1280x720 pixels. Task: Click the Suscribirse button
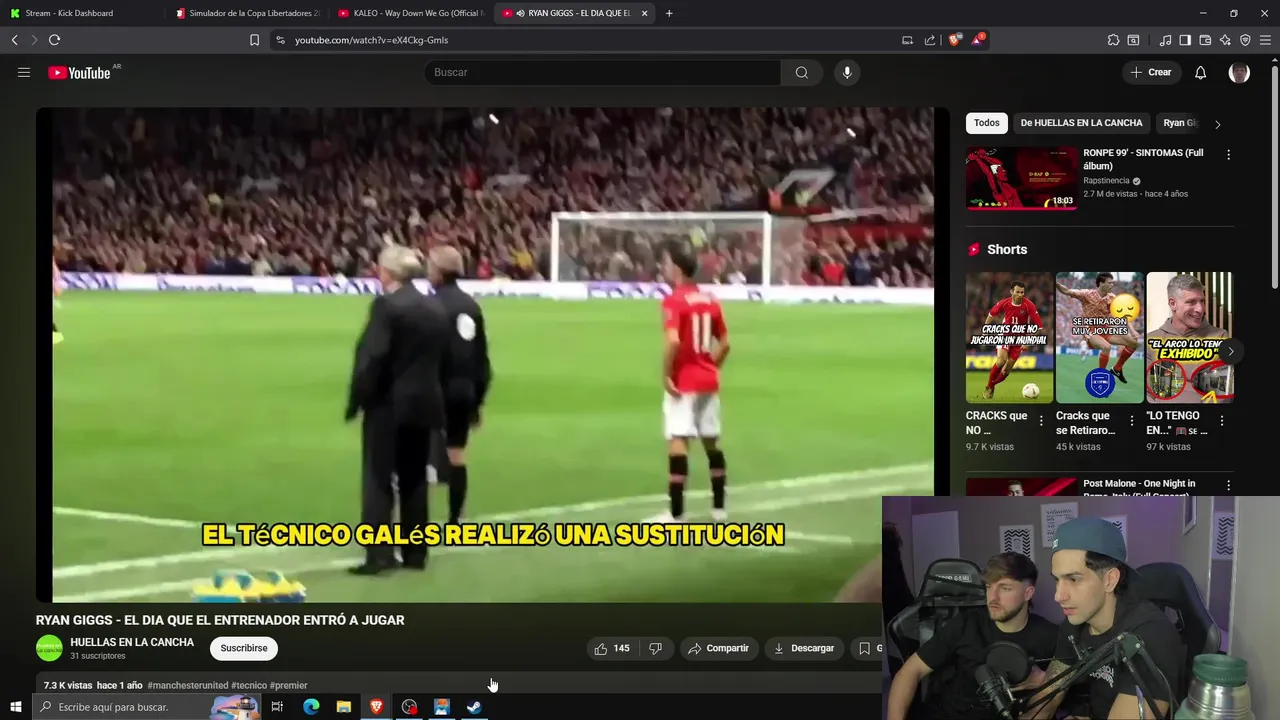pos(244,648)
